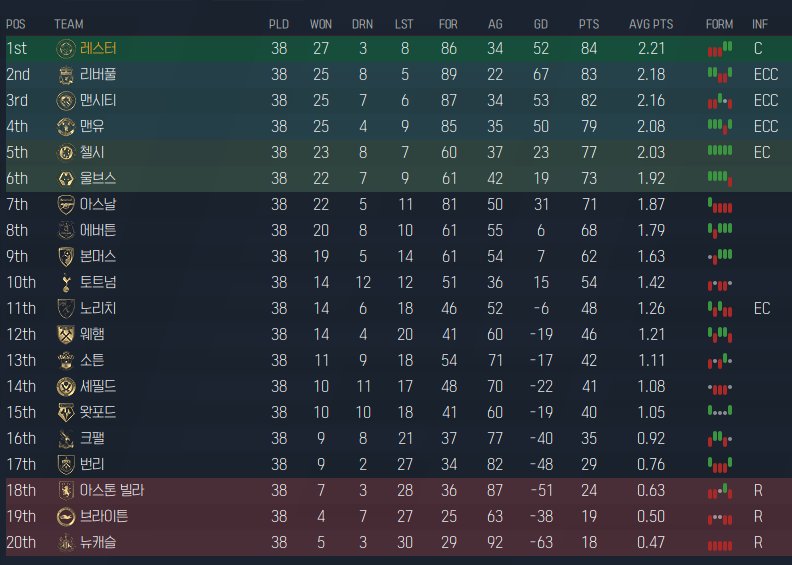Open the 웨햄 club crest icon
Viewport: 792px width, 565px height.
point(66,334)
